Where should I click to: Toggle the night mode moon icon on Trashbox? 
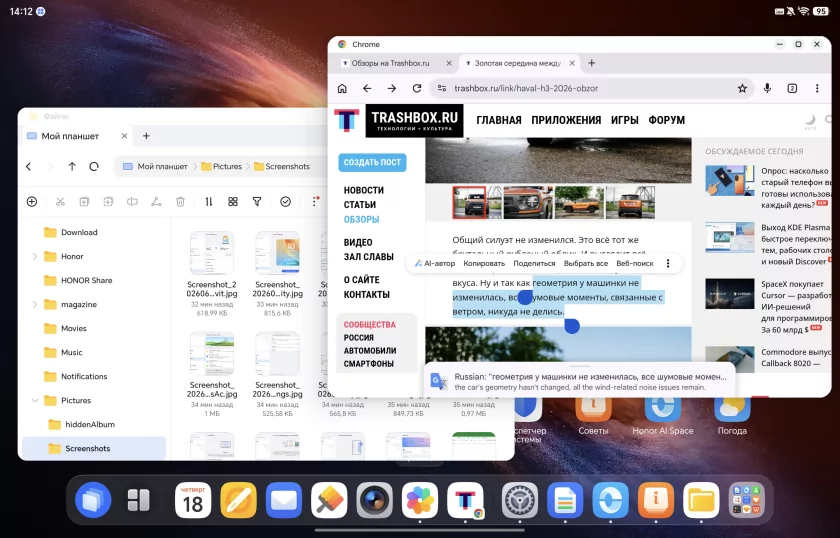pos(810,120)
